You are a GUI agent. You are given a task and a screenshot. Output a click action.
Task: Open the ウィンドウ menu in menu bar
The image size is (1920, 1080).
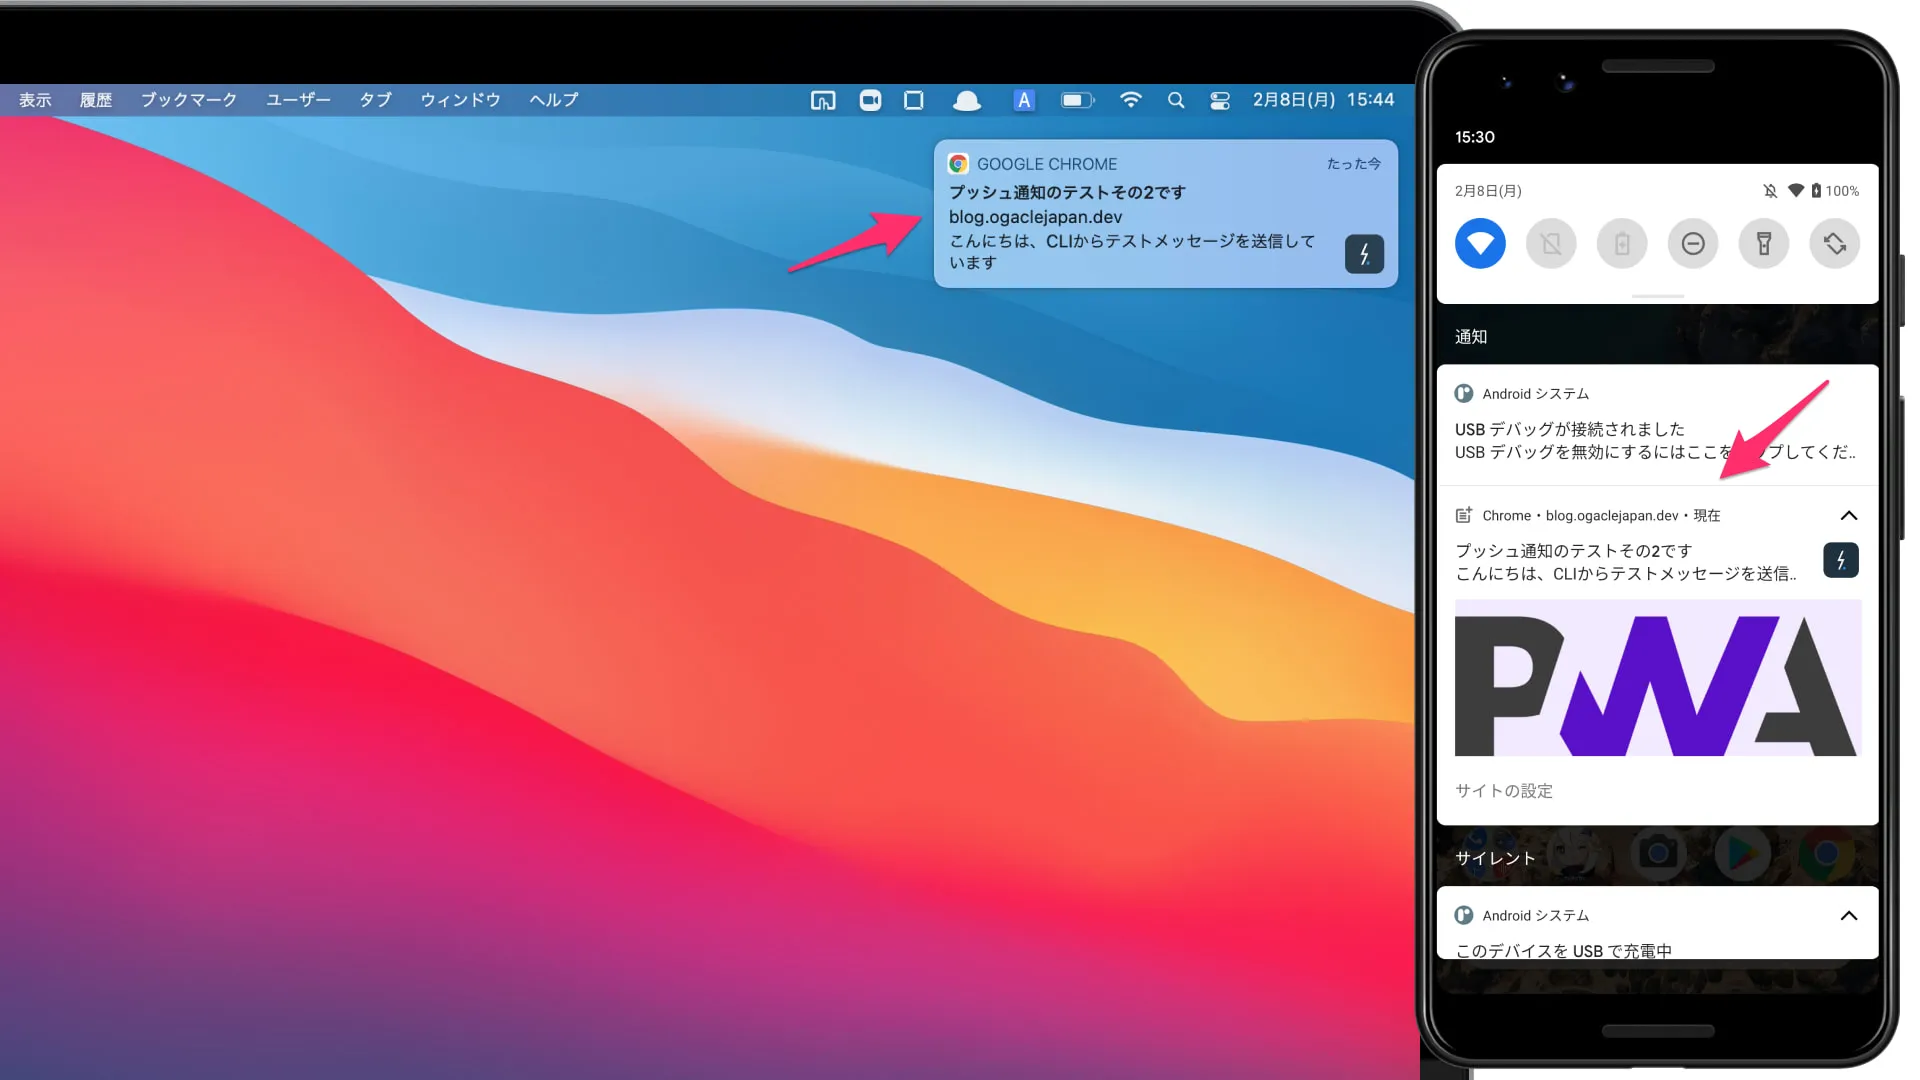(x=458, y=99)
